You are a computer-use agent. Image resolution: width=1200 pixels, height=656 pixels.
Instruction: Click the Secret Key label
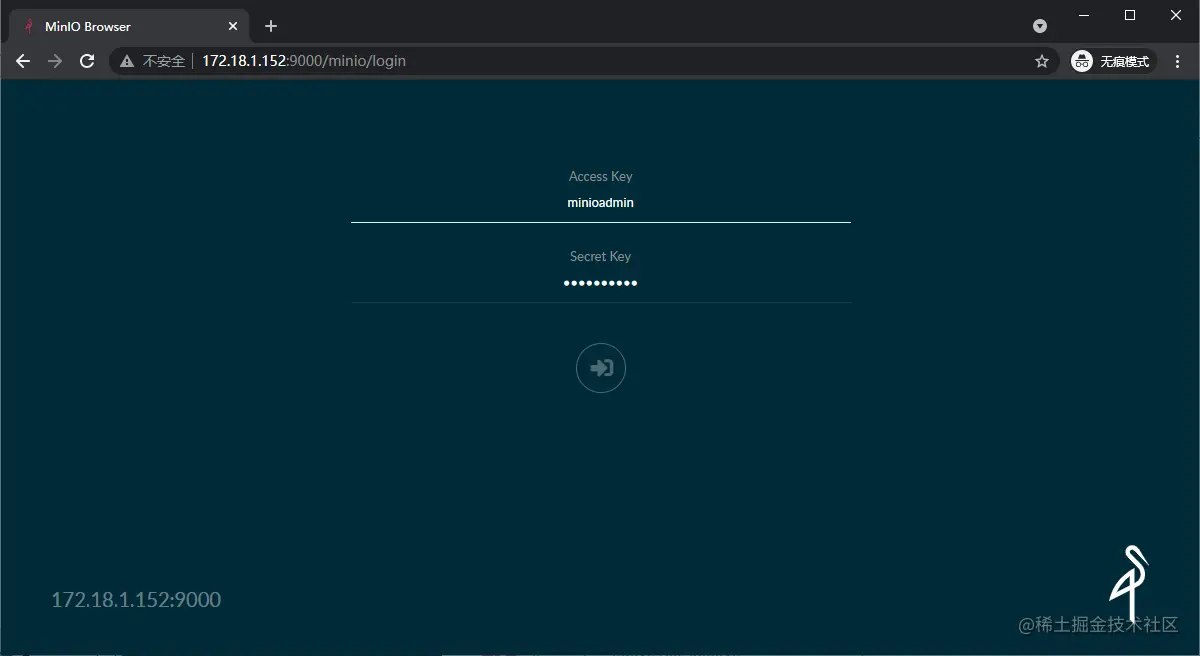coord(601,256)
